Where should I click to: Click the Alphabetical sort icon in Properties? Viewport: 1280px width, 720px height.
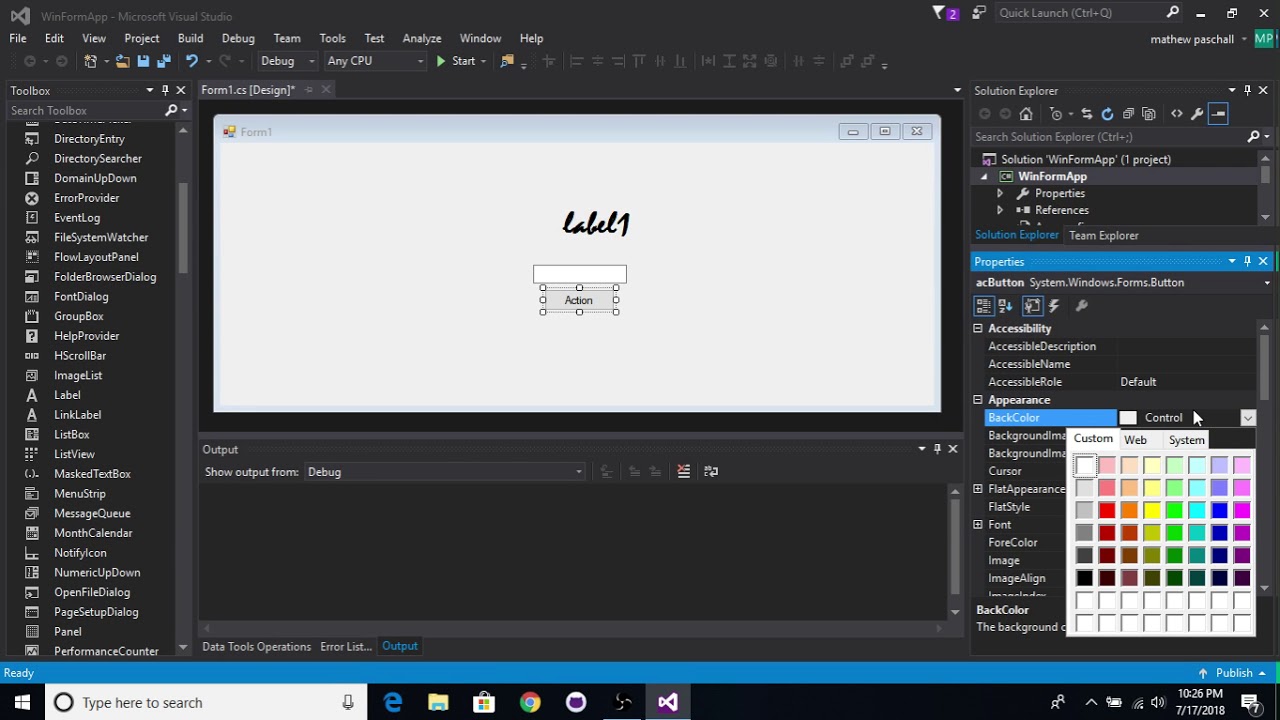1006,306
